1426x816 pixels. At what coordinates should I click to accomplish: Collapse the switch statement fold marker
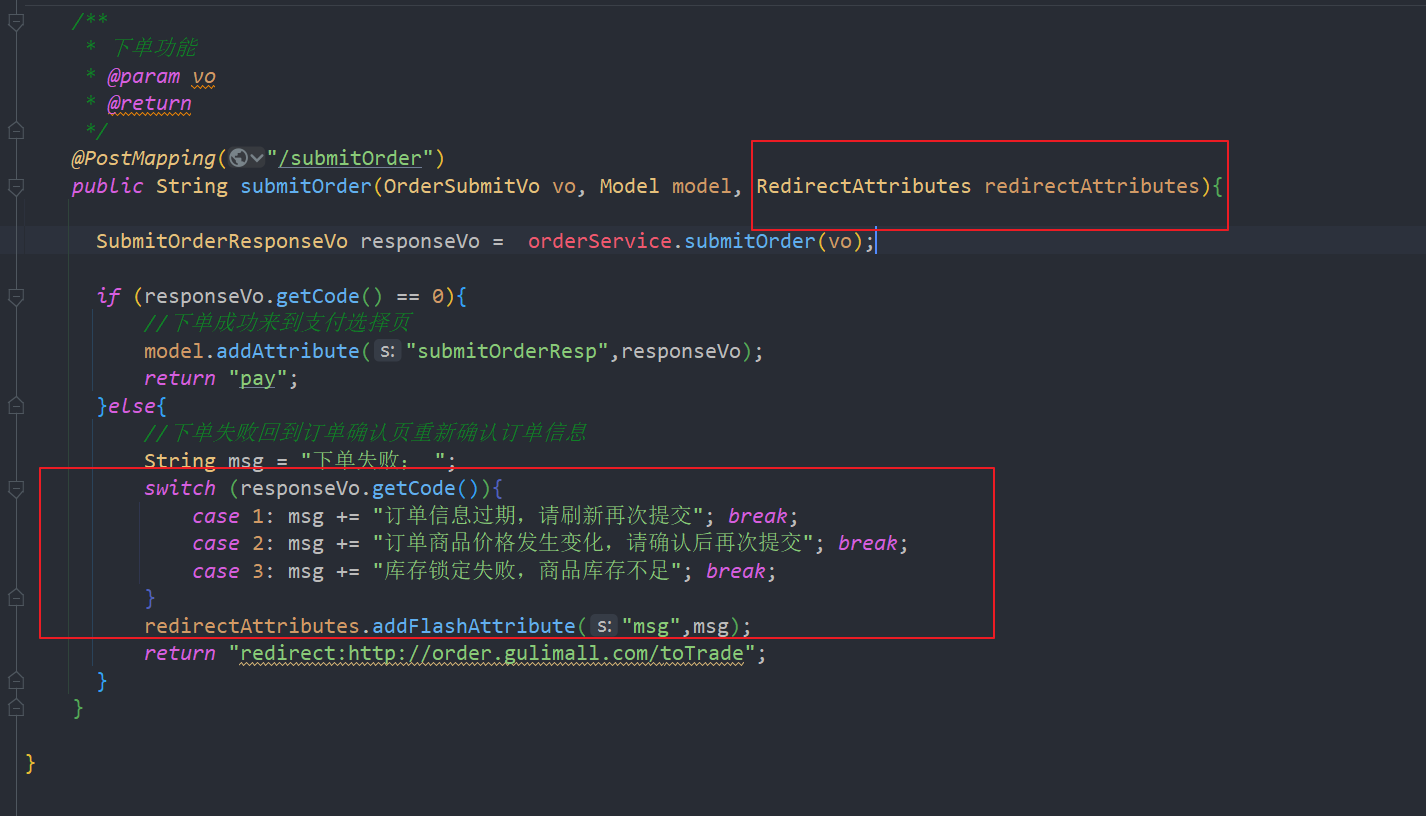coord(16,488)
